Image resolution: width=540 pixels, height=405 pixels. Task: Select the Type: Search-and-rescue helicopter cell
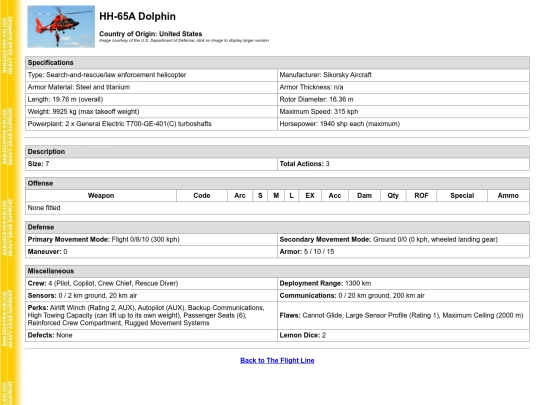pyautogui.click(x=151, y=75)
